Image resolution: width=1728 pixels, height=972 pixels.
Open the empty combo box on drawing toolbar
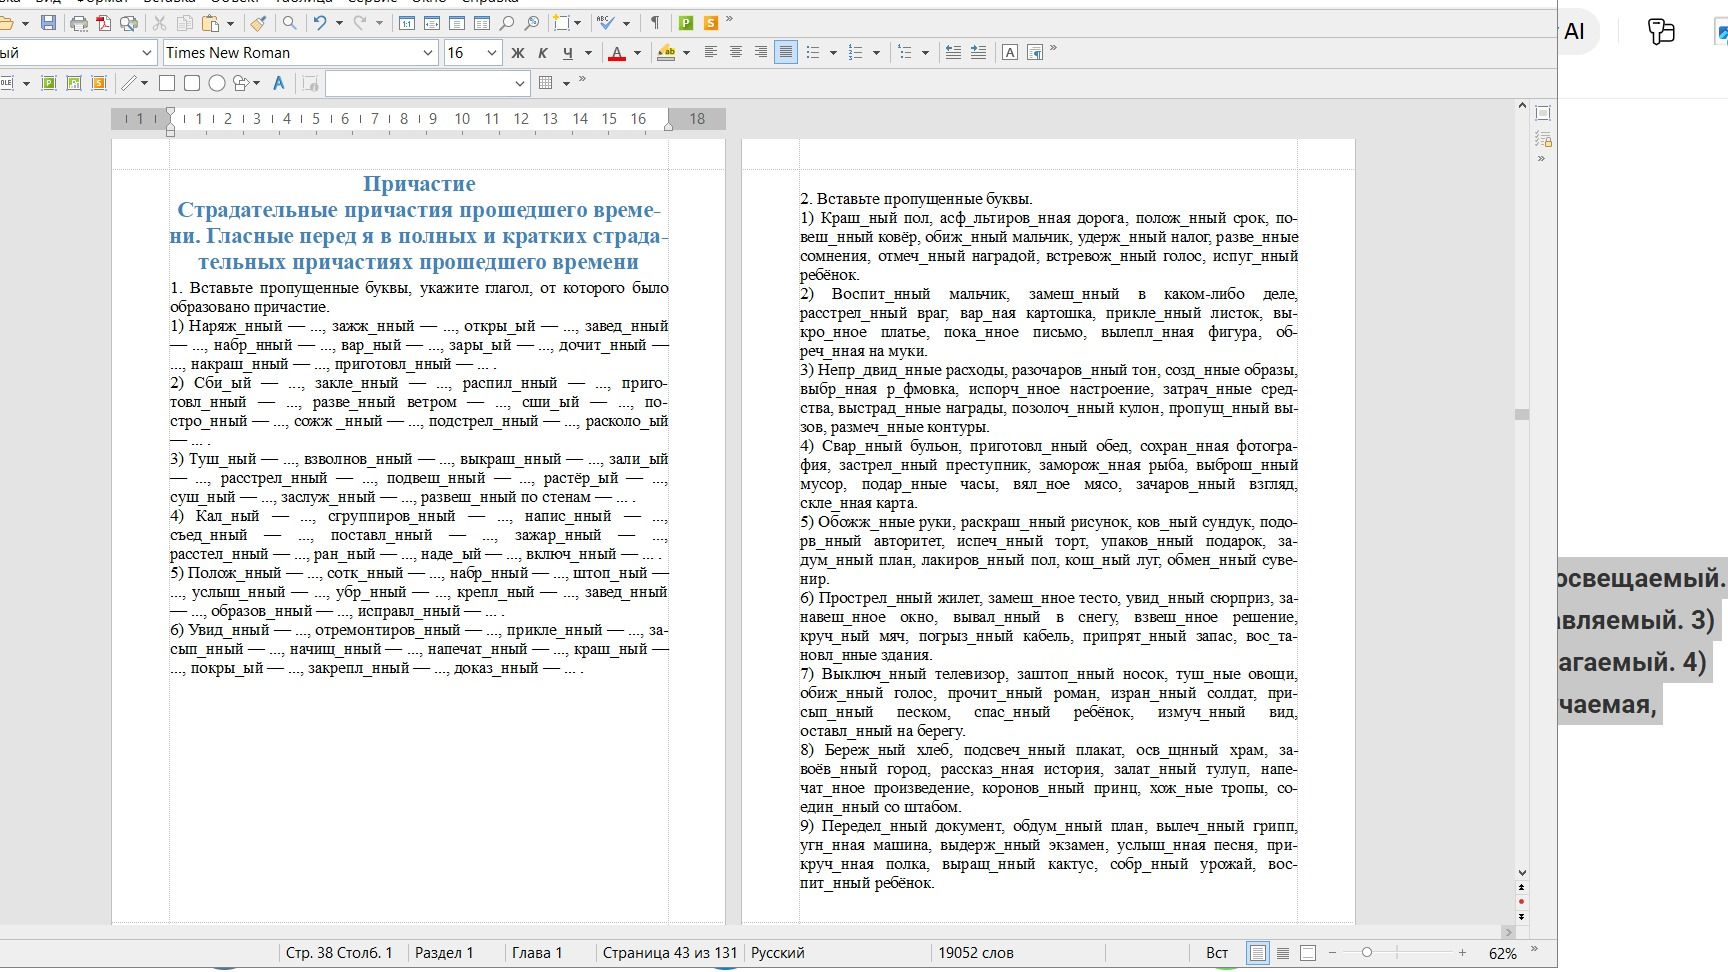click(427, 83)
